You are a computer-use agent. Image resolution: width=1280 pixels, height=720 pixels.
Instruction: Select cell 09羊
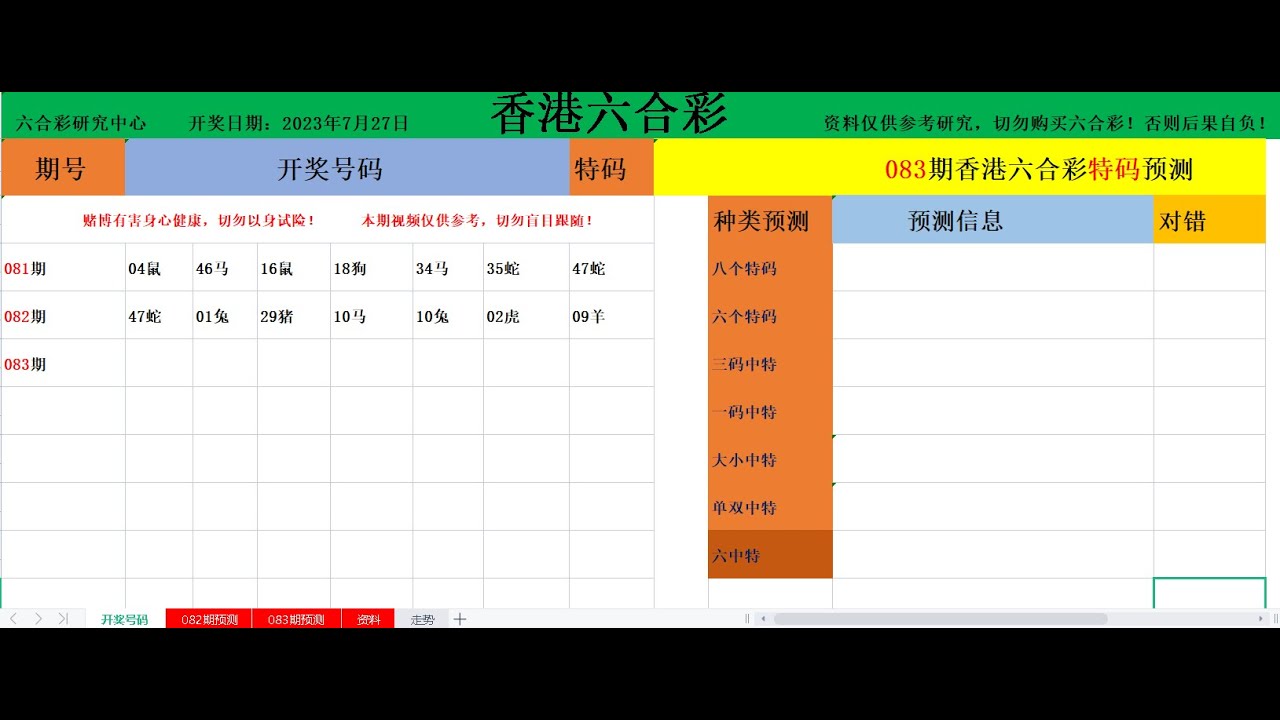[x=611, y=316]
